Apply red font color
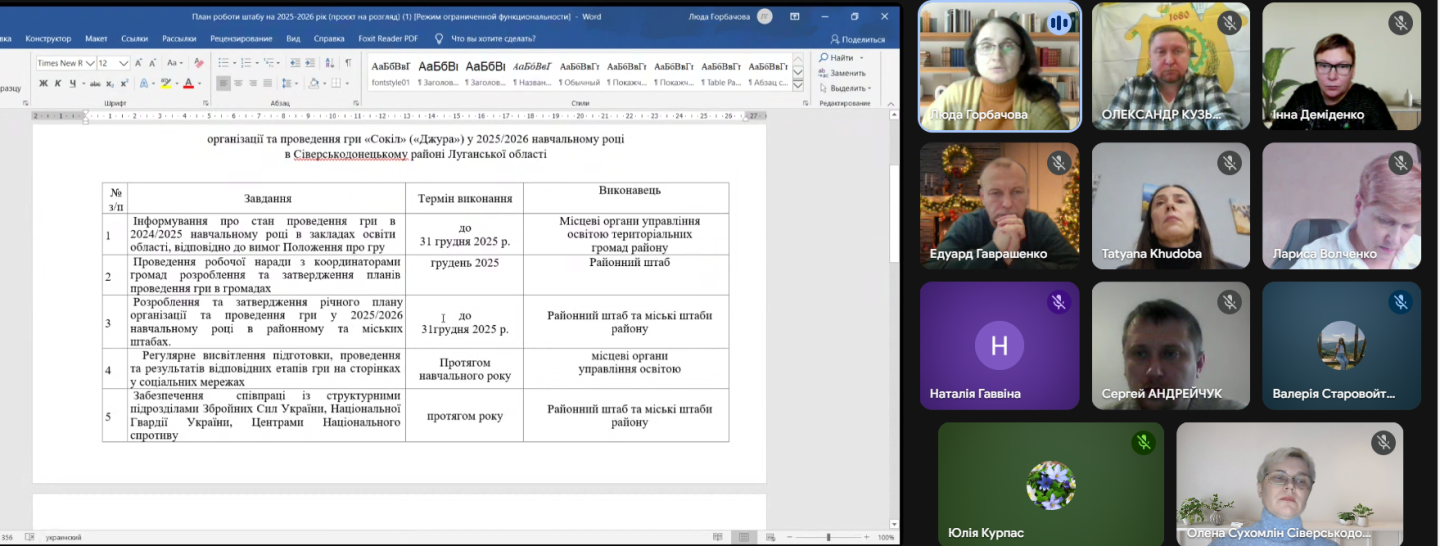The image size is (1440, 546). 188,83
